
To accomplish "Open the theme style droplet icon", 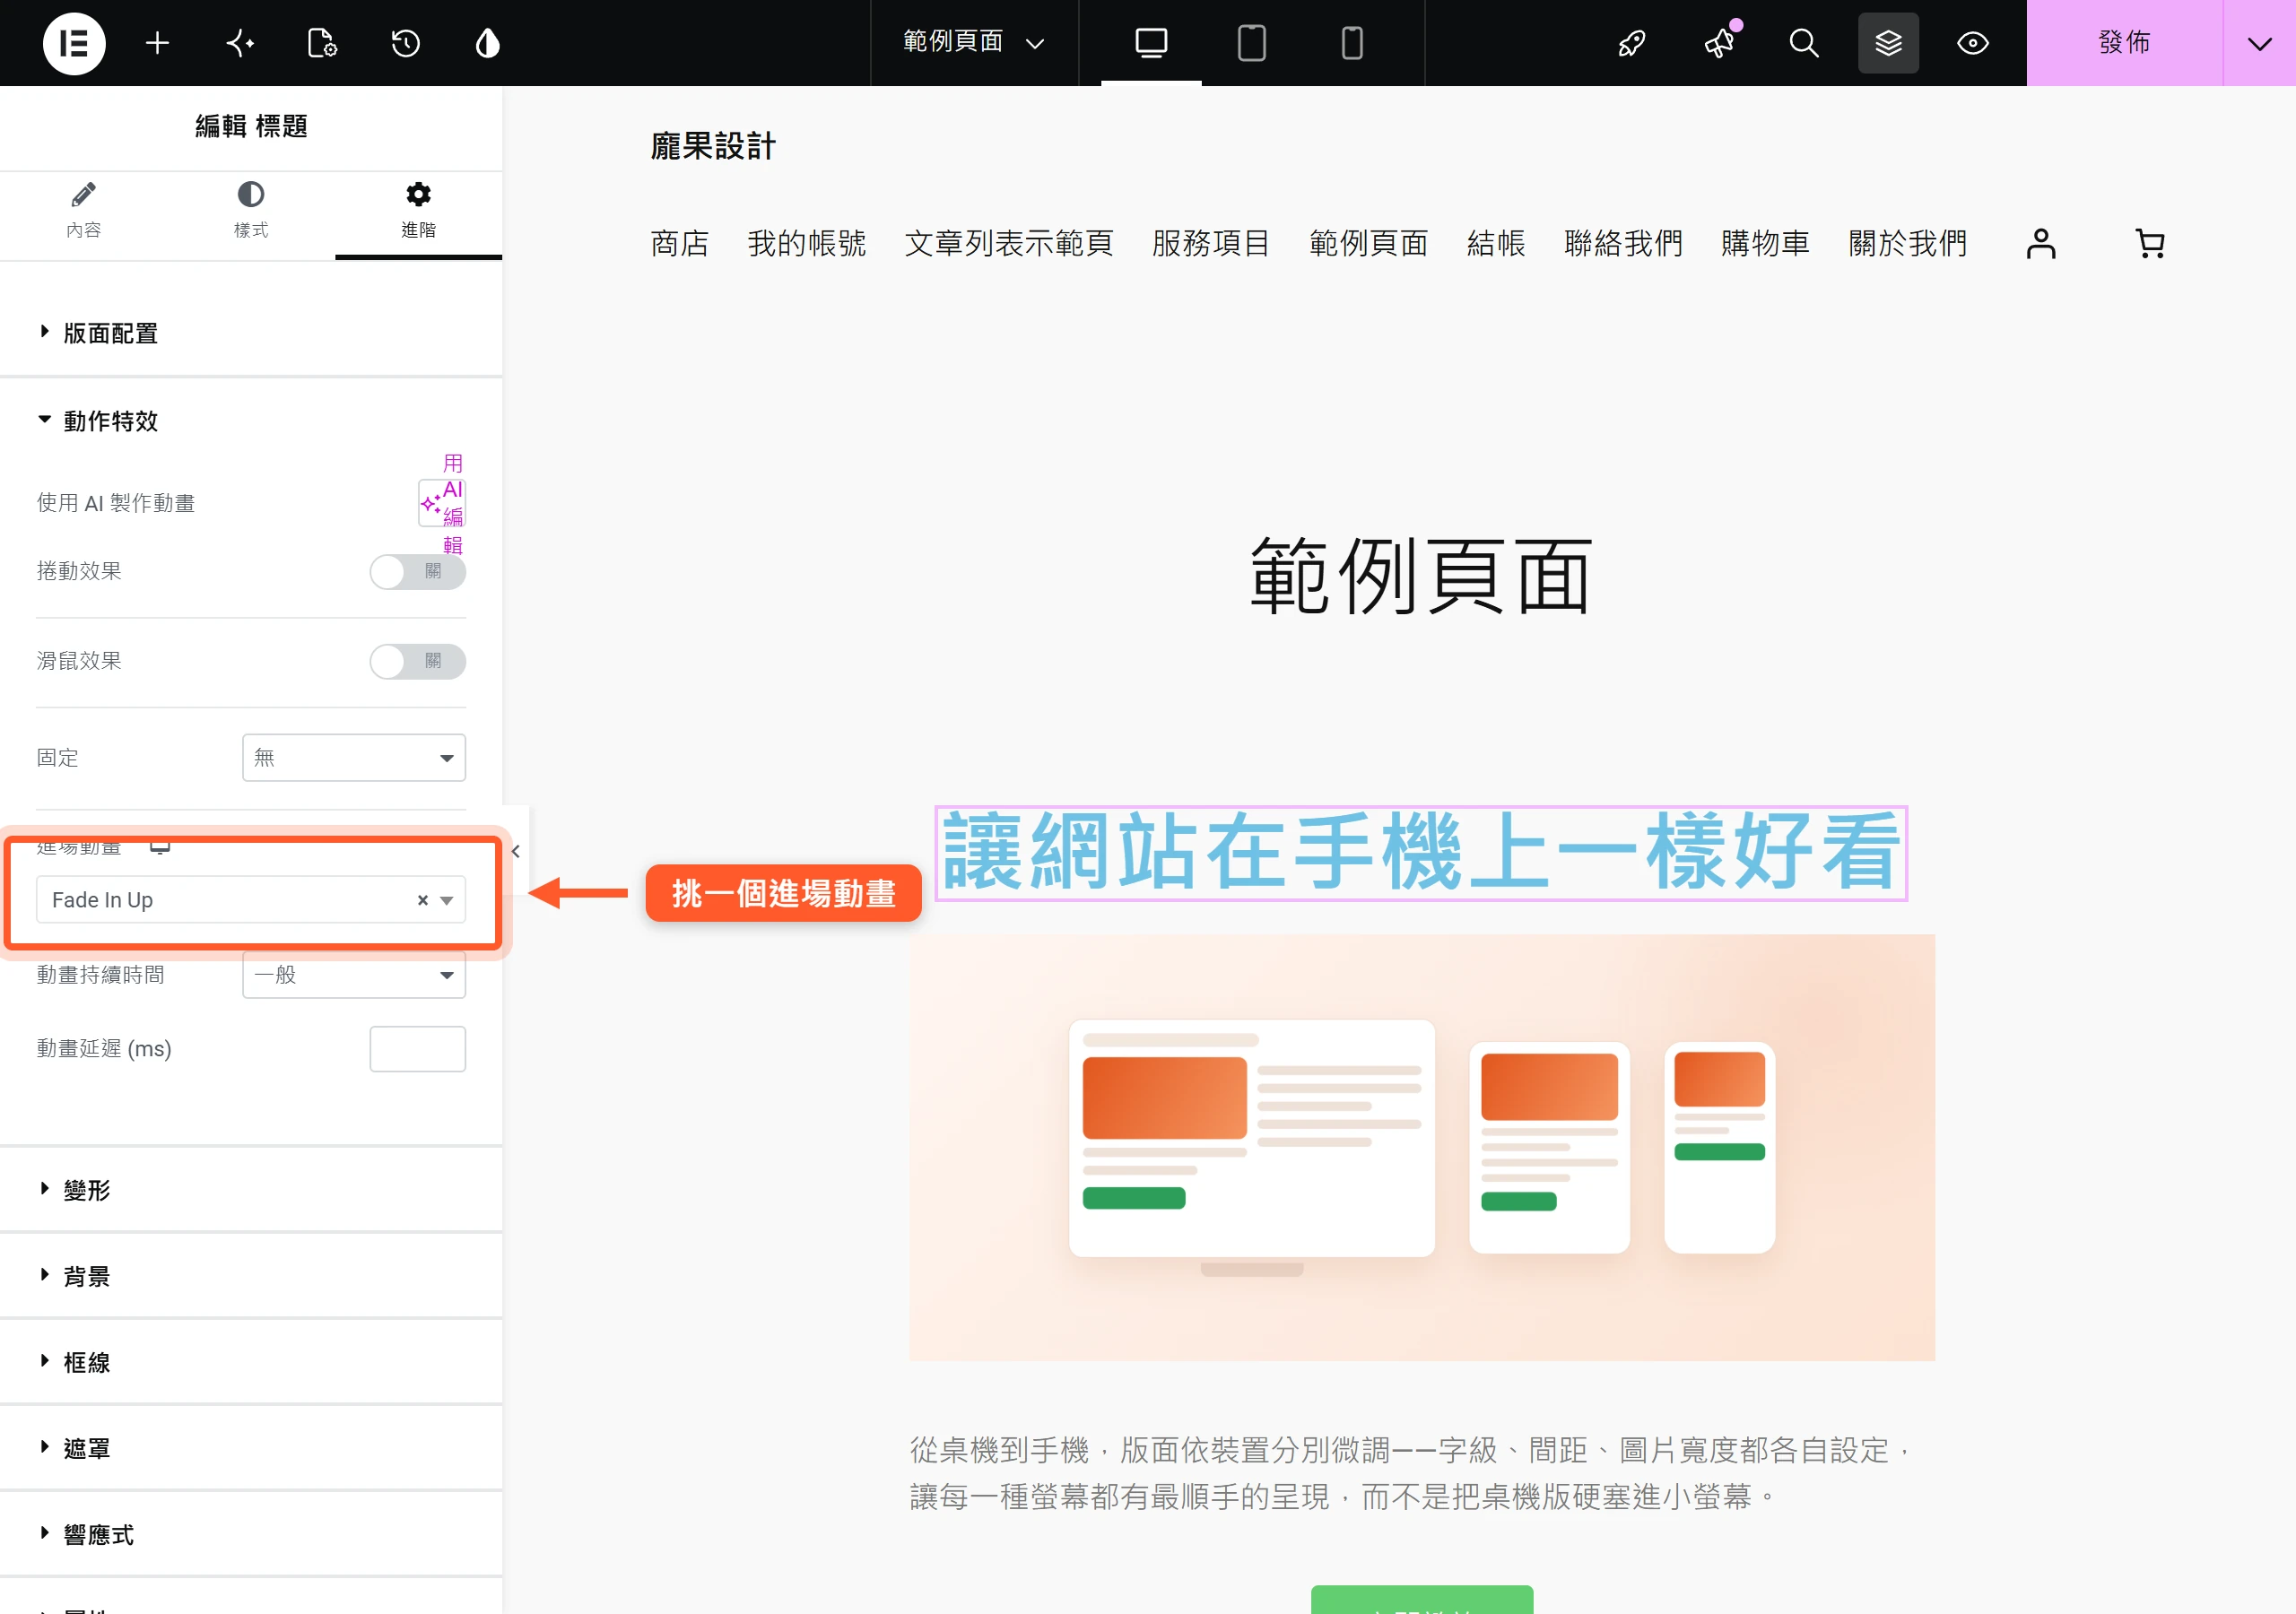I will click(x=488, y=43).
